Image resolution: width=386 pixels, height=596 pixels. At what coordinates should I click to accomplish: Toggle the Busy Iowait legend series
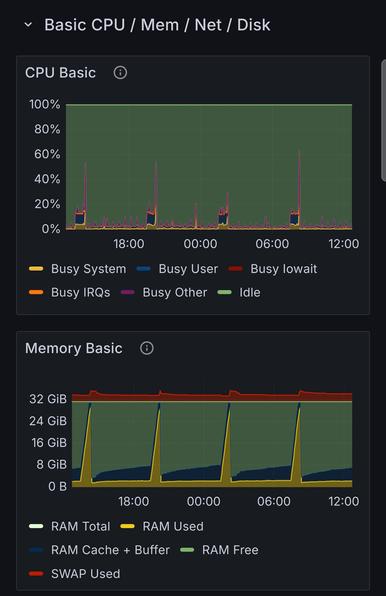pos(283,269)
